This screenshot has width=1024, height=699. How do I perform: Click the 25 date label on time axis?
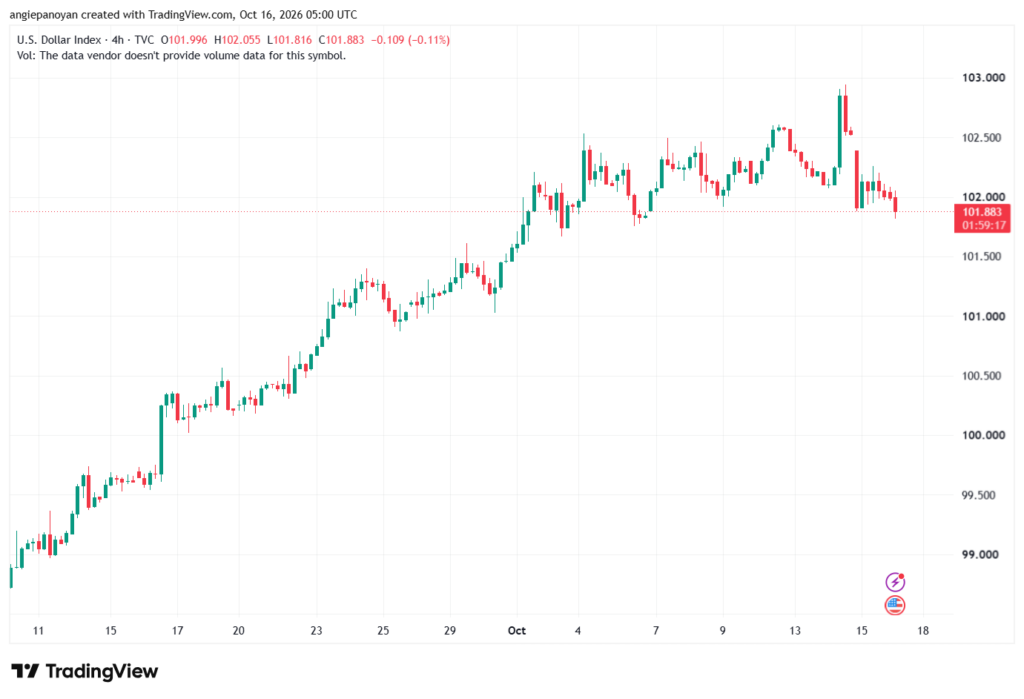point(383,630)
